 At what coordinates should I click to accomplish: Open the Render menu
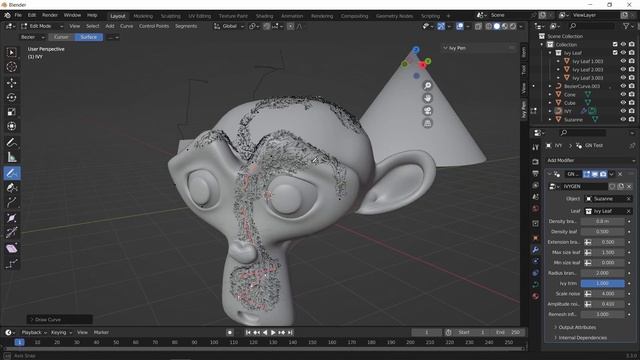(x=50, y=15)
